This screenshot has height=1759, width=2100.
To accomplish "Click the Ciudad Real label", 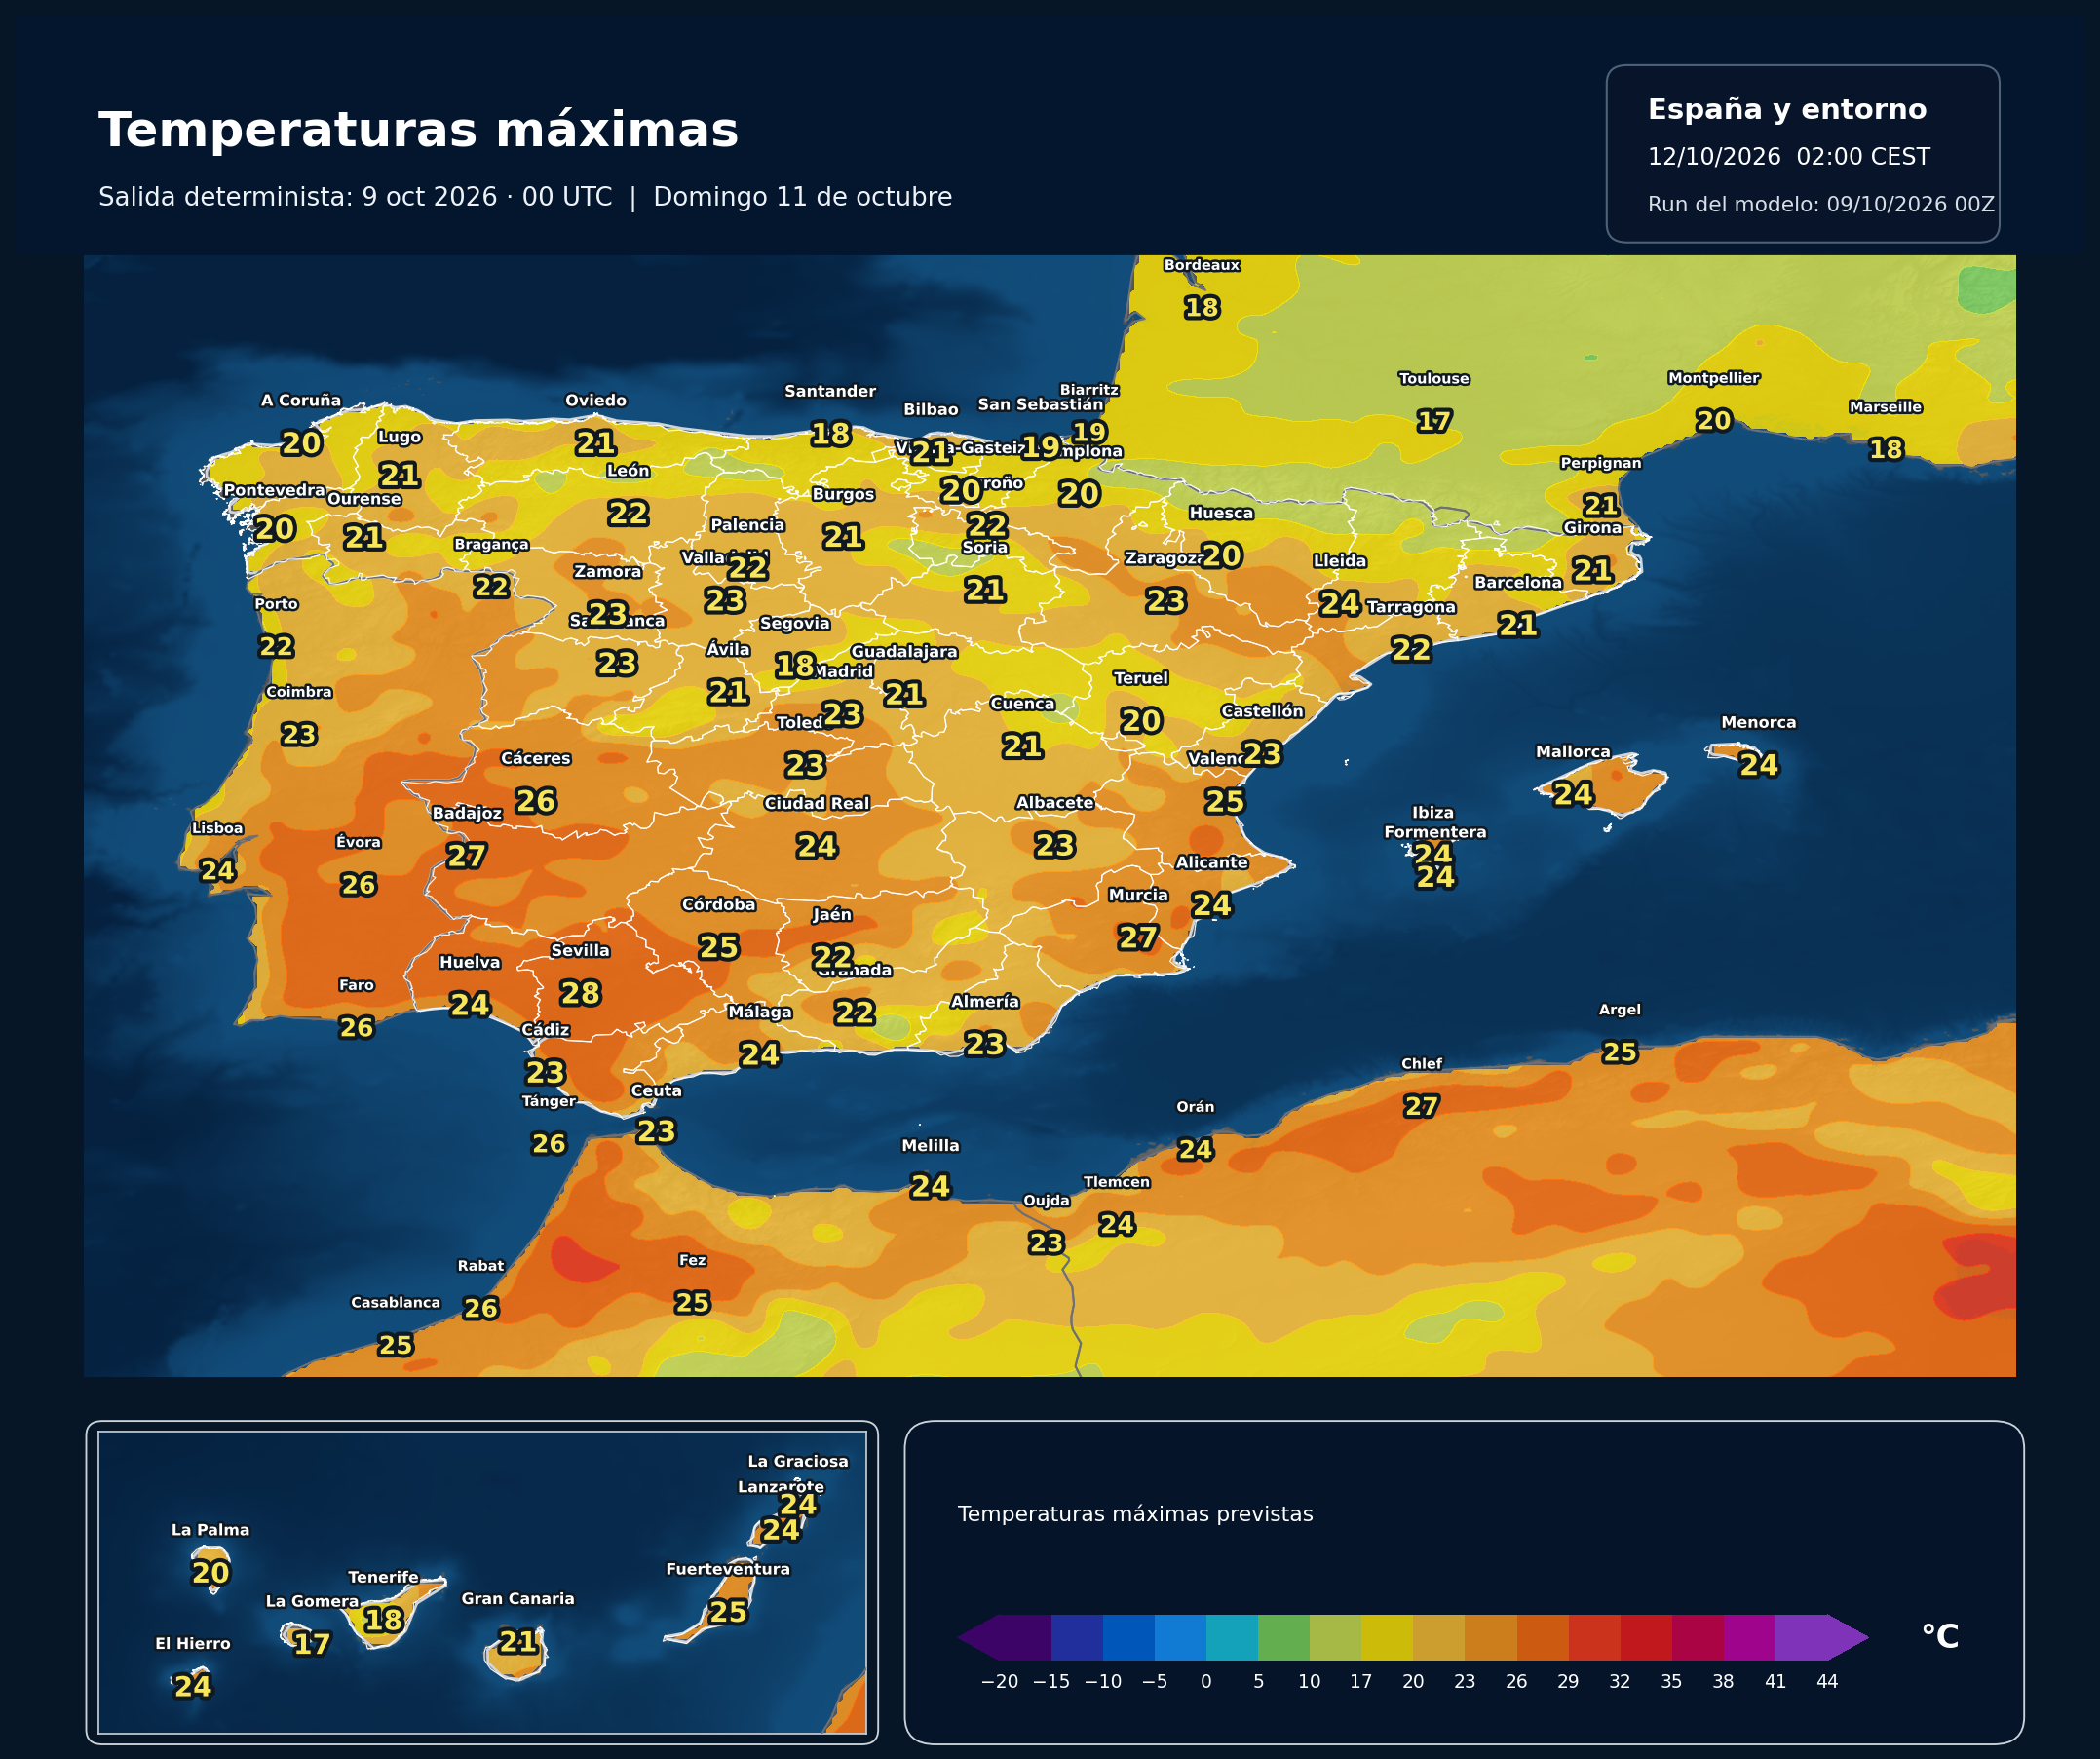I will tap(817, 803).
